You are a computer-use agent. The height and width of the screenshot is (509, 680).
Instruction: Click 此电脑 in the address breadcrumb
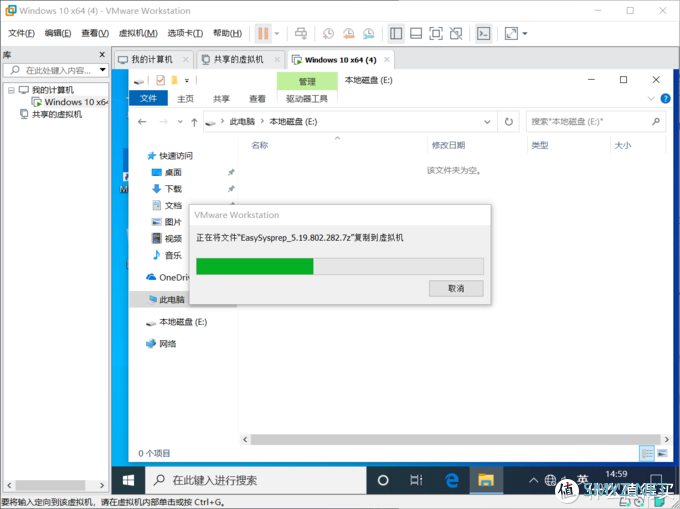[x=242, y=122]
